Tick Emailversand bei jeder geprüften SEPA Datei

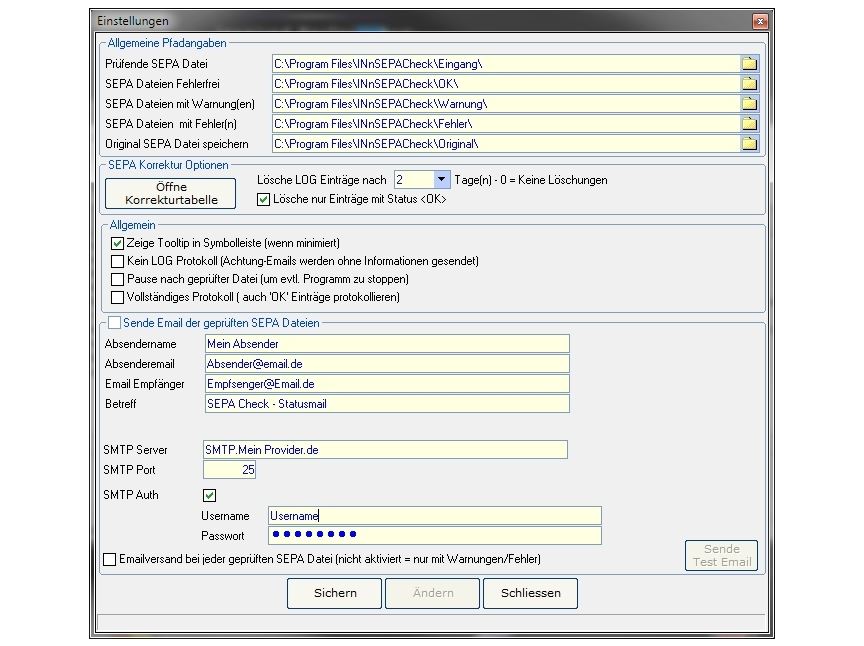[x=109, y=559]
